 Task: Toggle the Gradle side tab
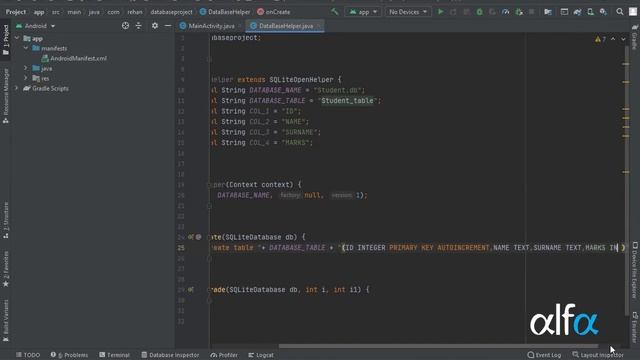click(635, 37)
